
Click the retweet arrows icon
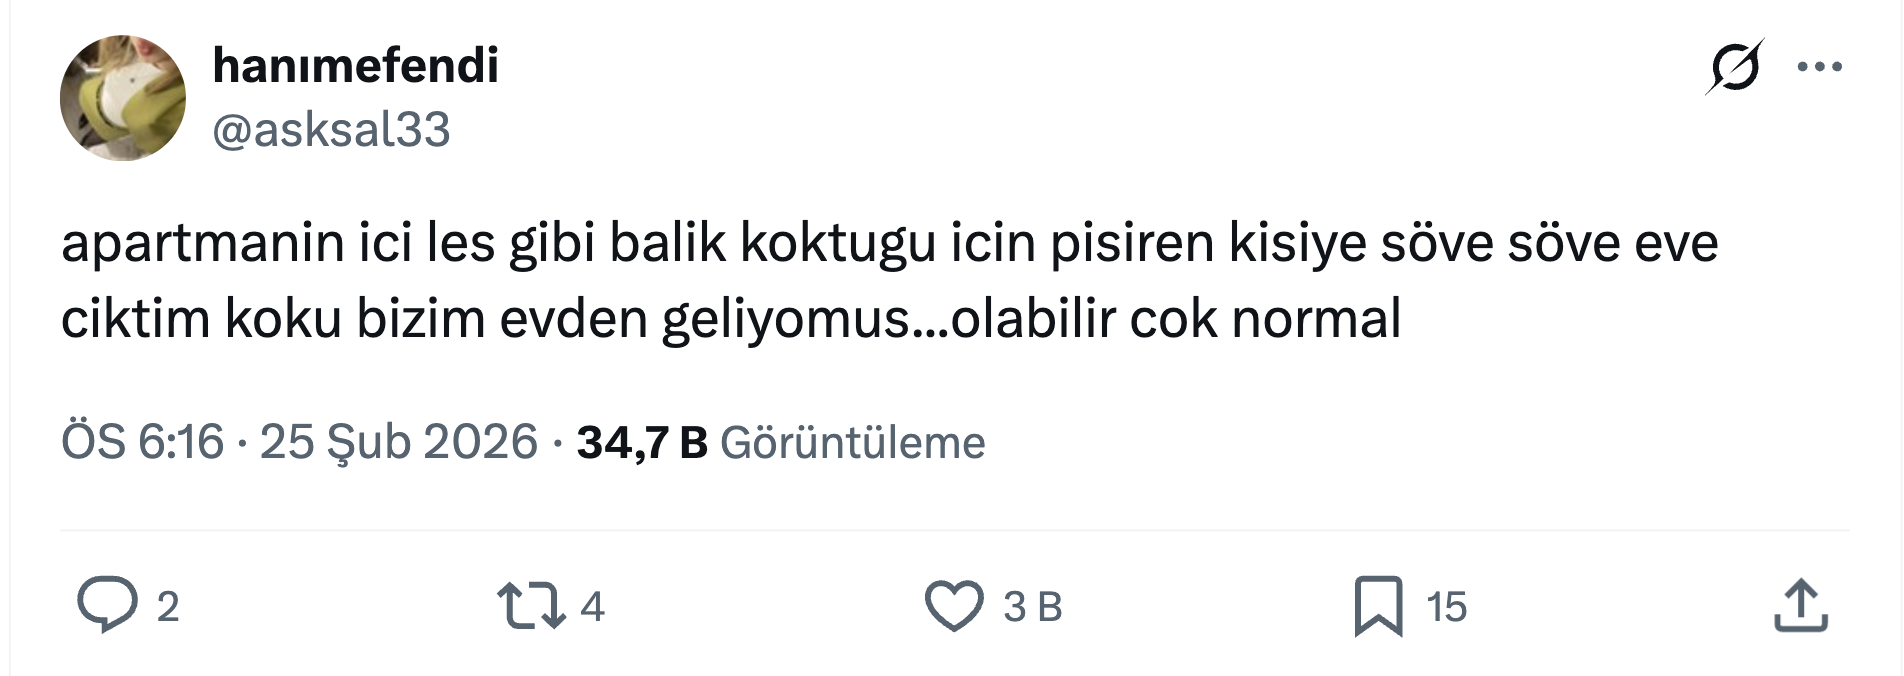click(531, 606)
